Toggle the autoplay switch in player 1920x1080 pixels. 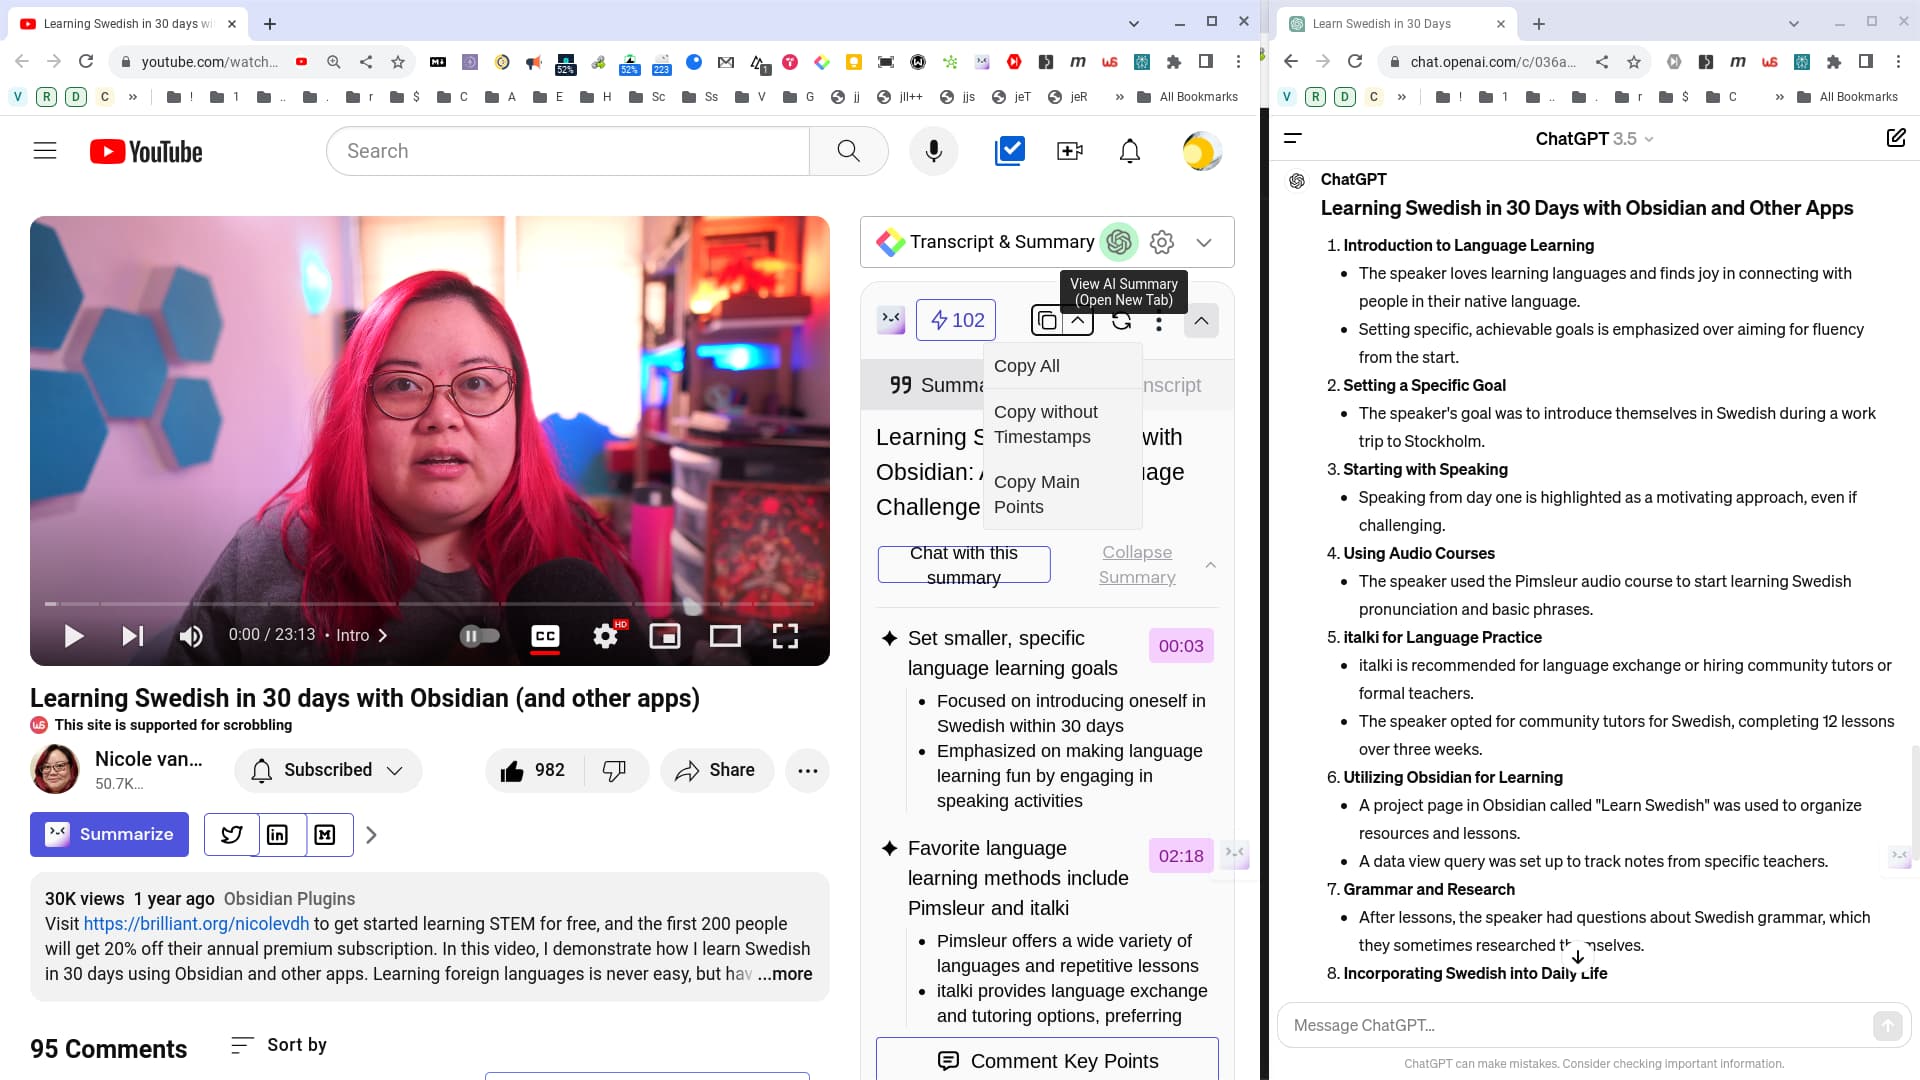coord(479,636)
